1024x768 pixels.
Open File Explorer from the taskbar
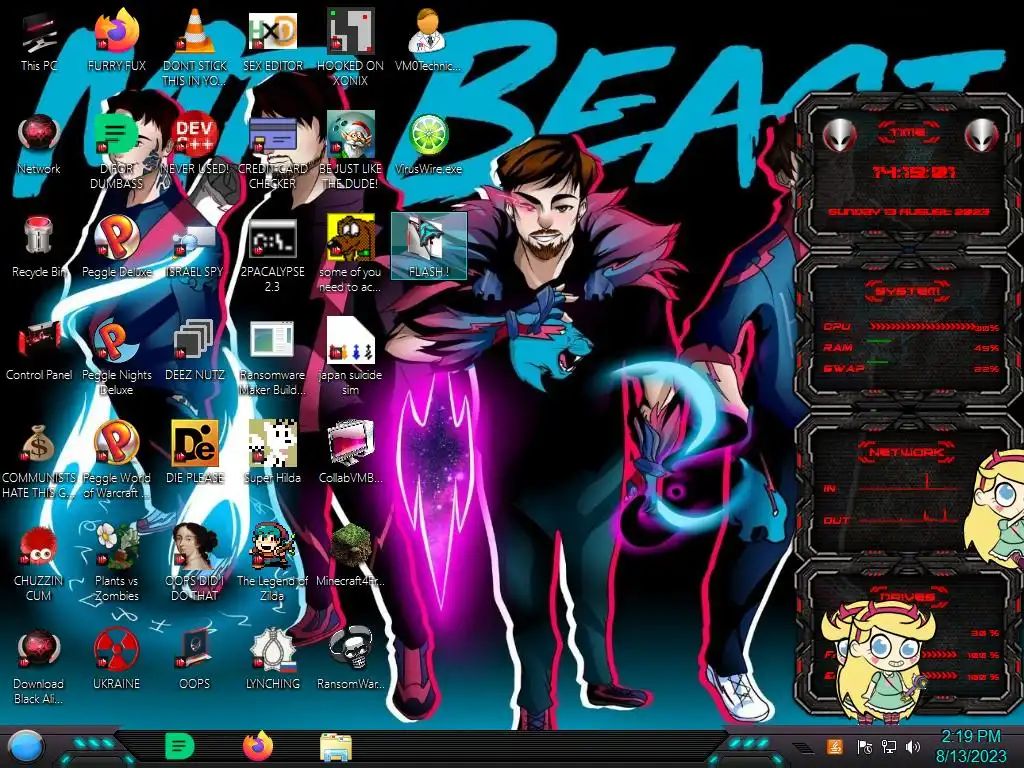(x=336, y=747)
